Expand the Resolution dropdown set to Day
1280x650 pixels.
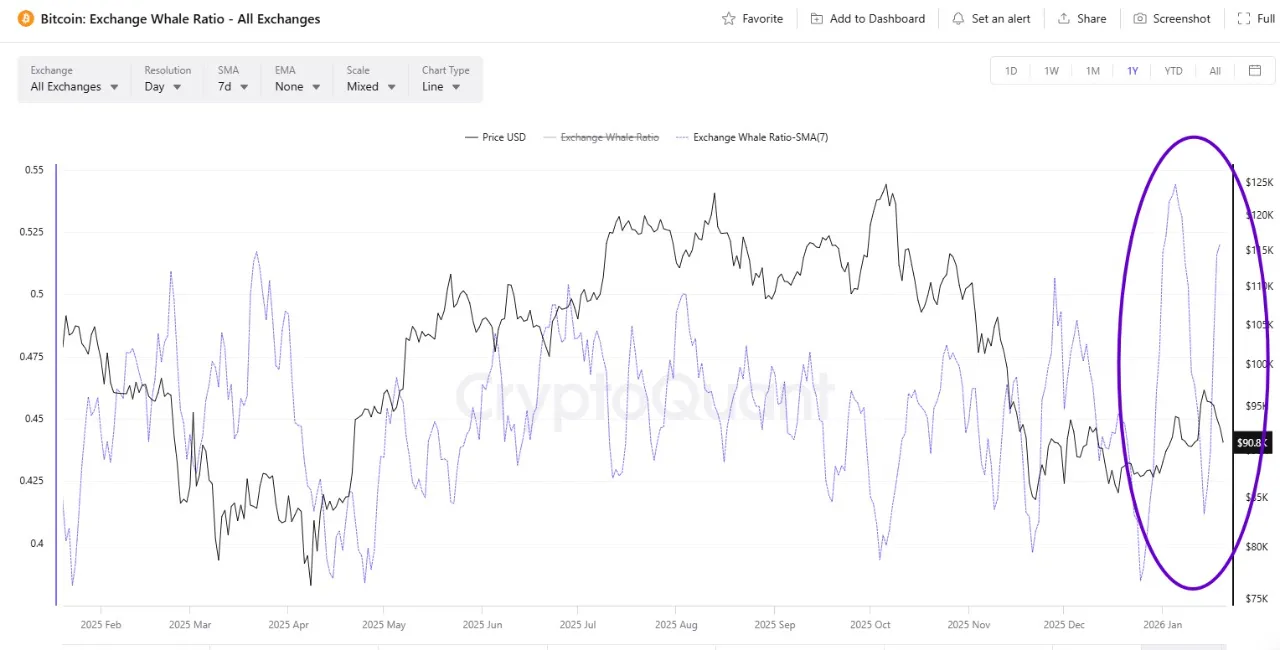coord(163,86)
